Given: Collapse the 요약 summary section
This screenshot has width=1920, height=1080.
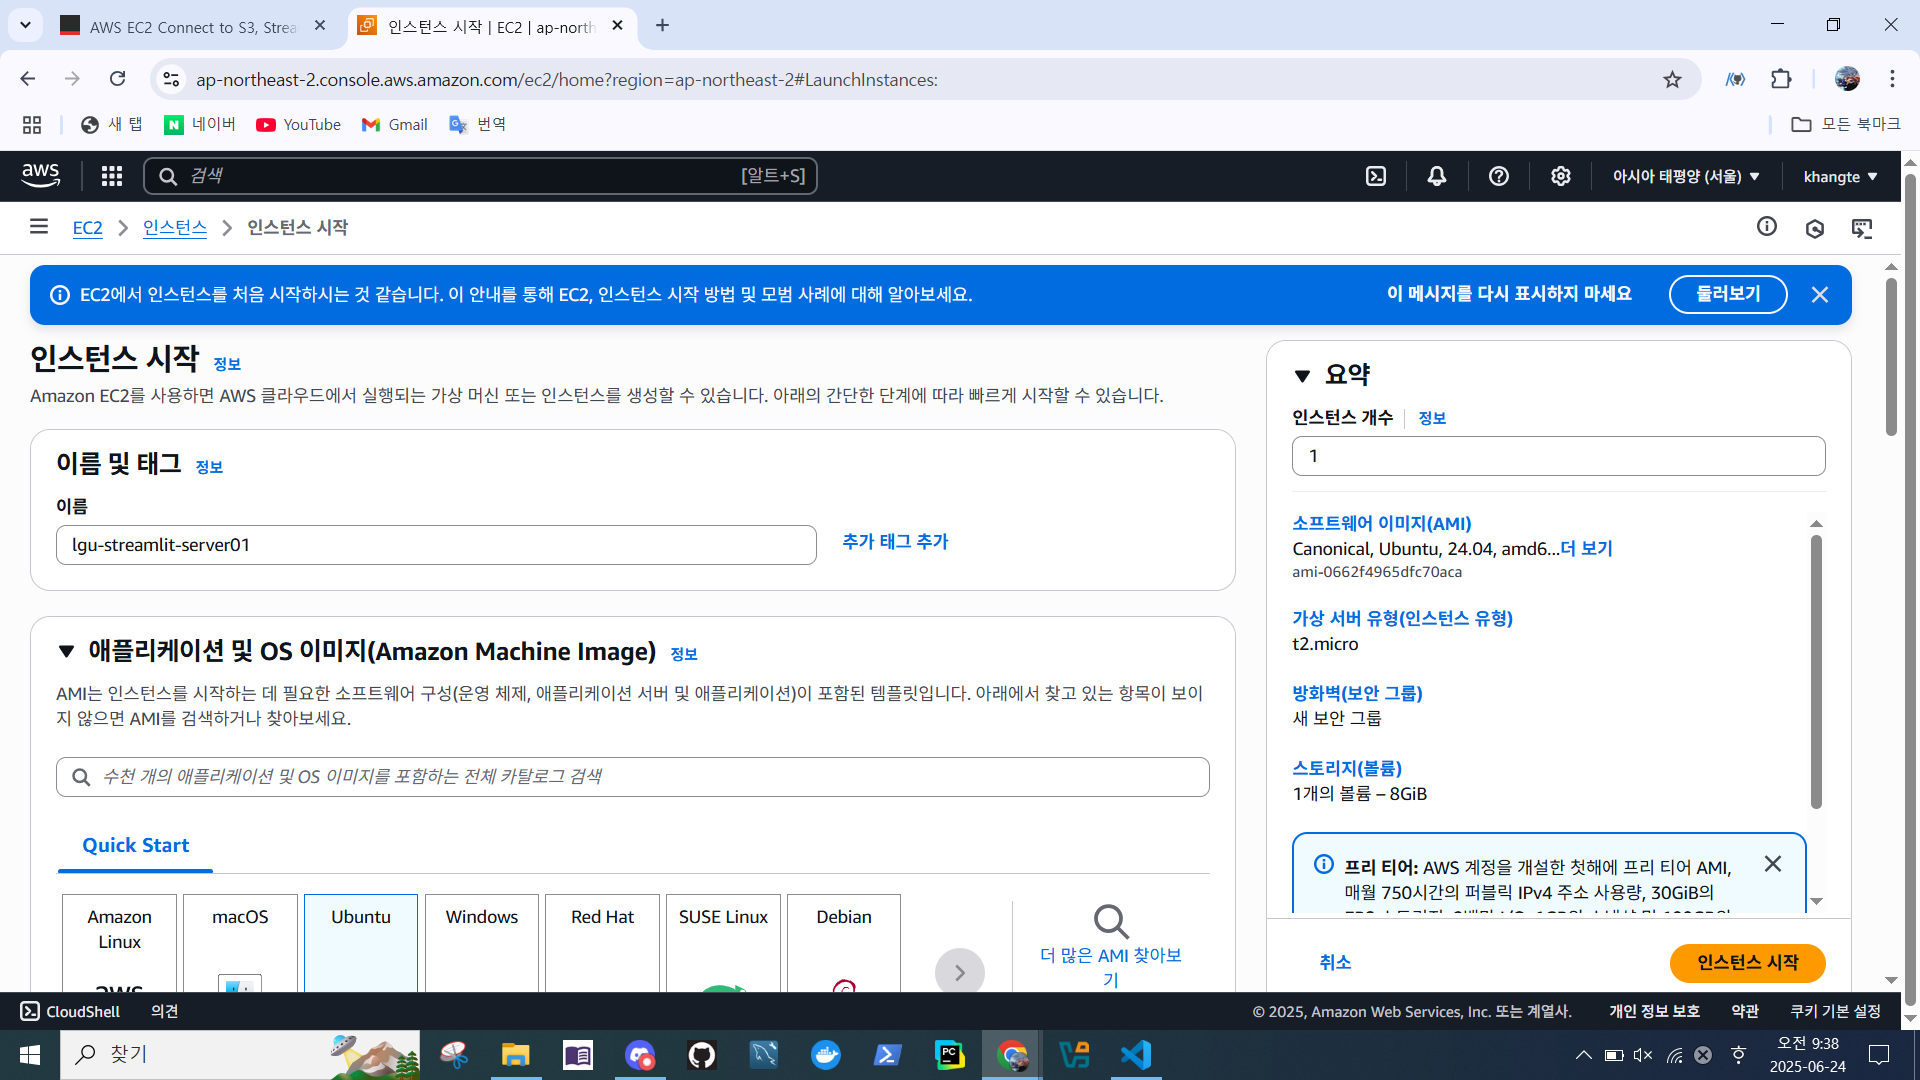Looking at the screenshot, I should tap(1303, 375).
